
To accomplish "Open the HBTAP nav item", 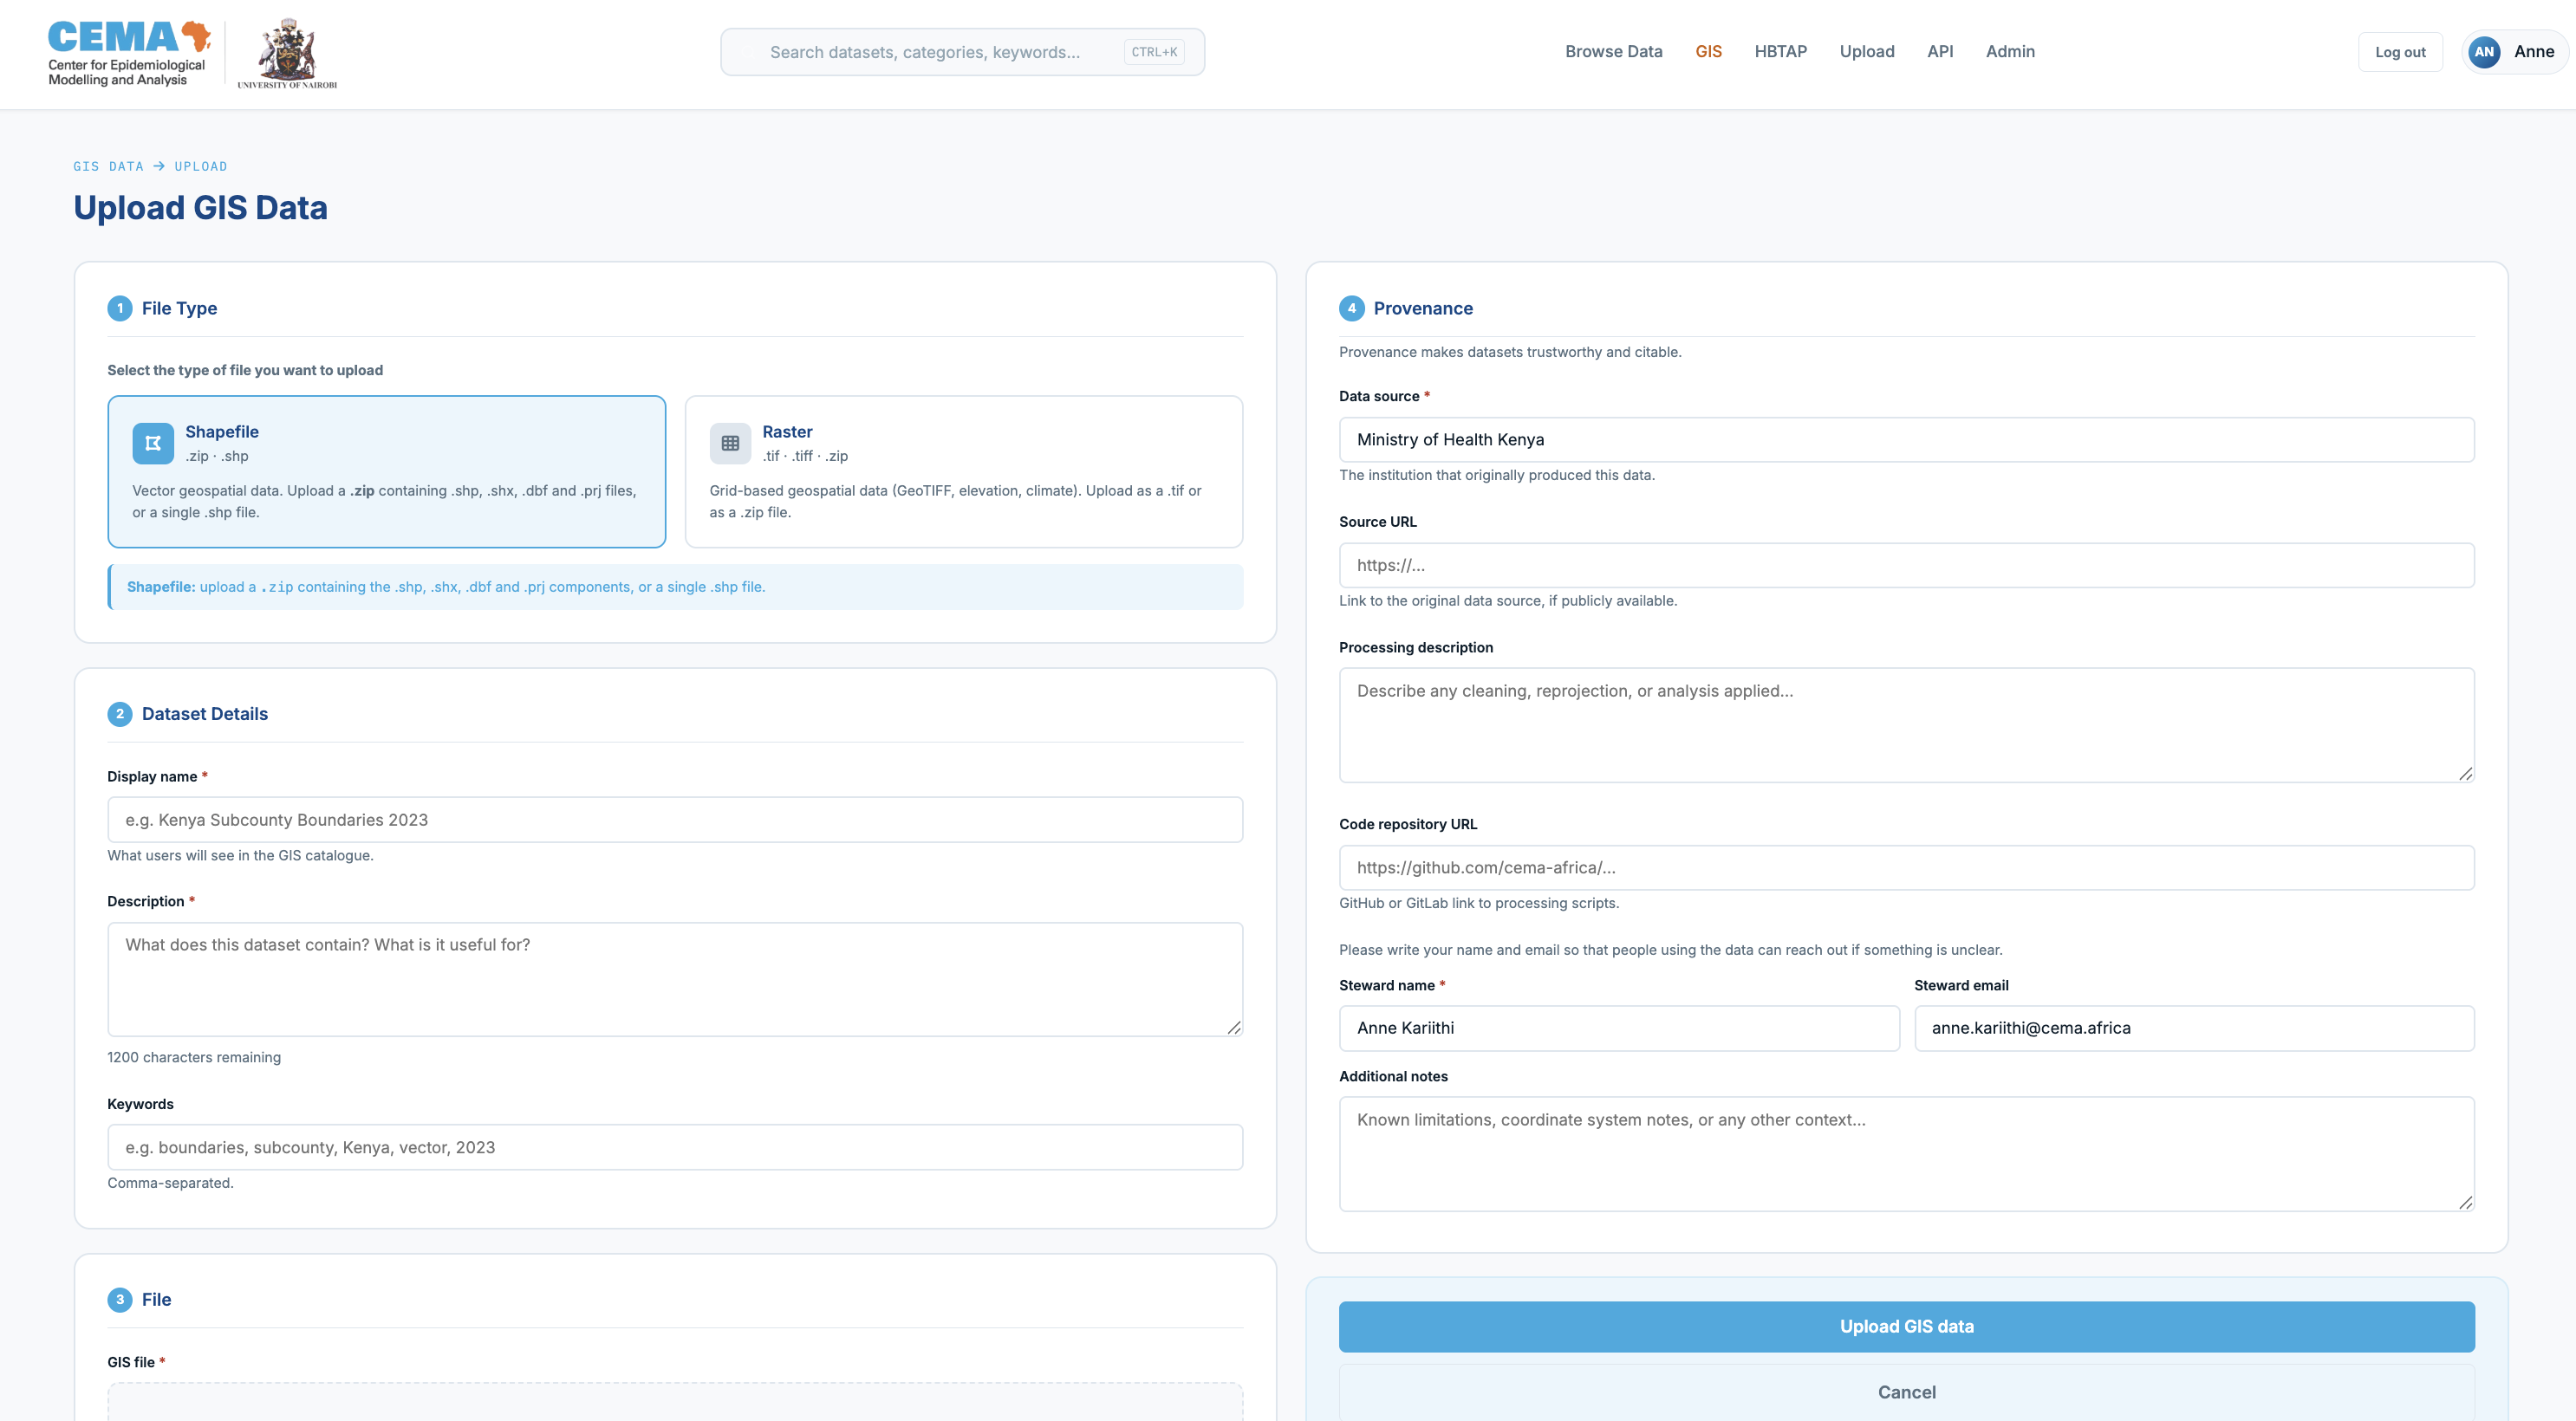I will [x=1780, y=52].
